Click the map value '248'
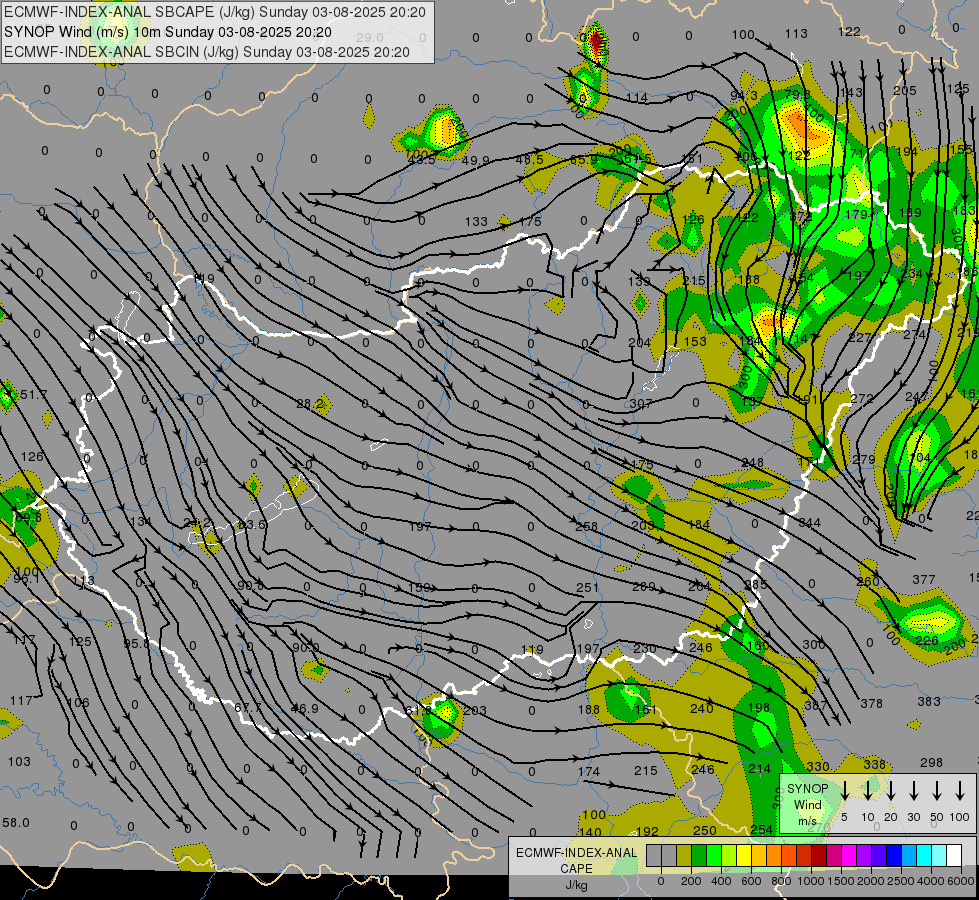 753,462
